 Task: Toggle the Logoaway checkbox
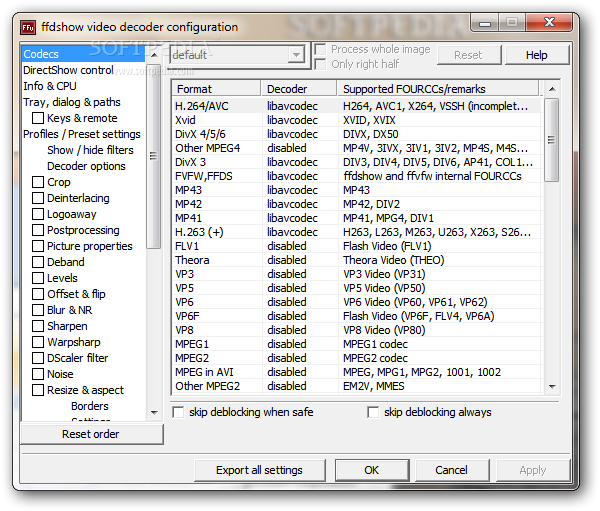(x=38, y=214)
